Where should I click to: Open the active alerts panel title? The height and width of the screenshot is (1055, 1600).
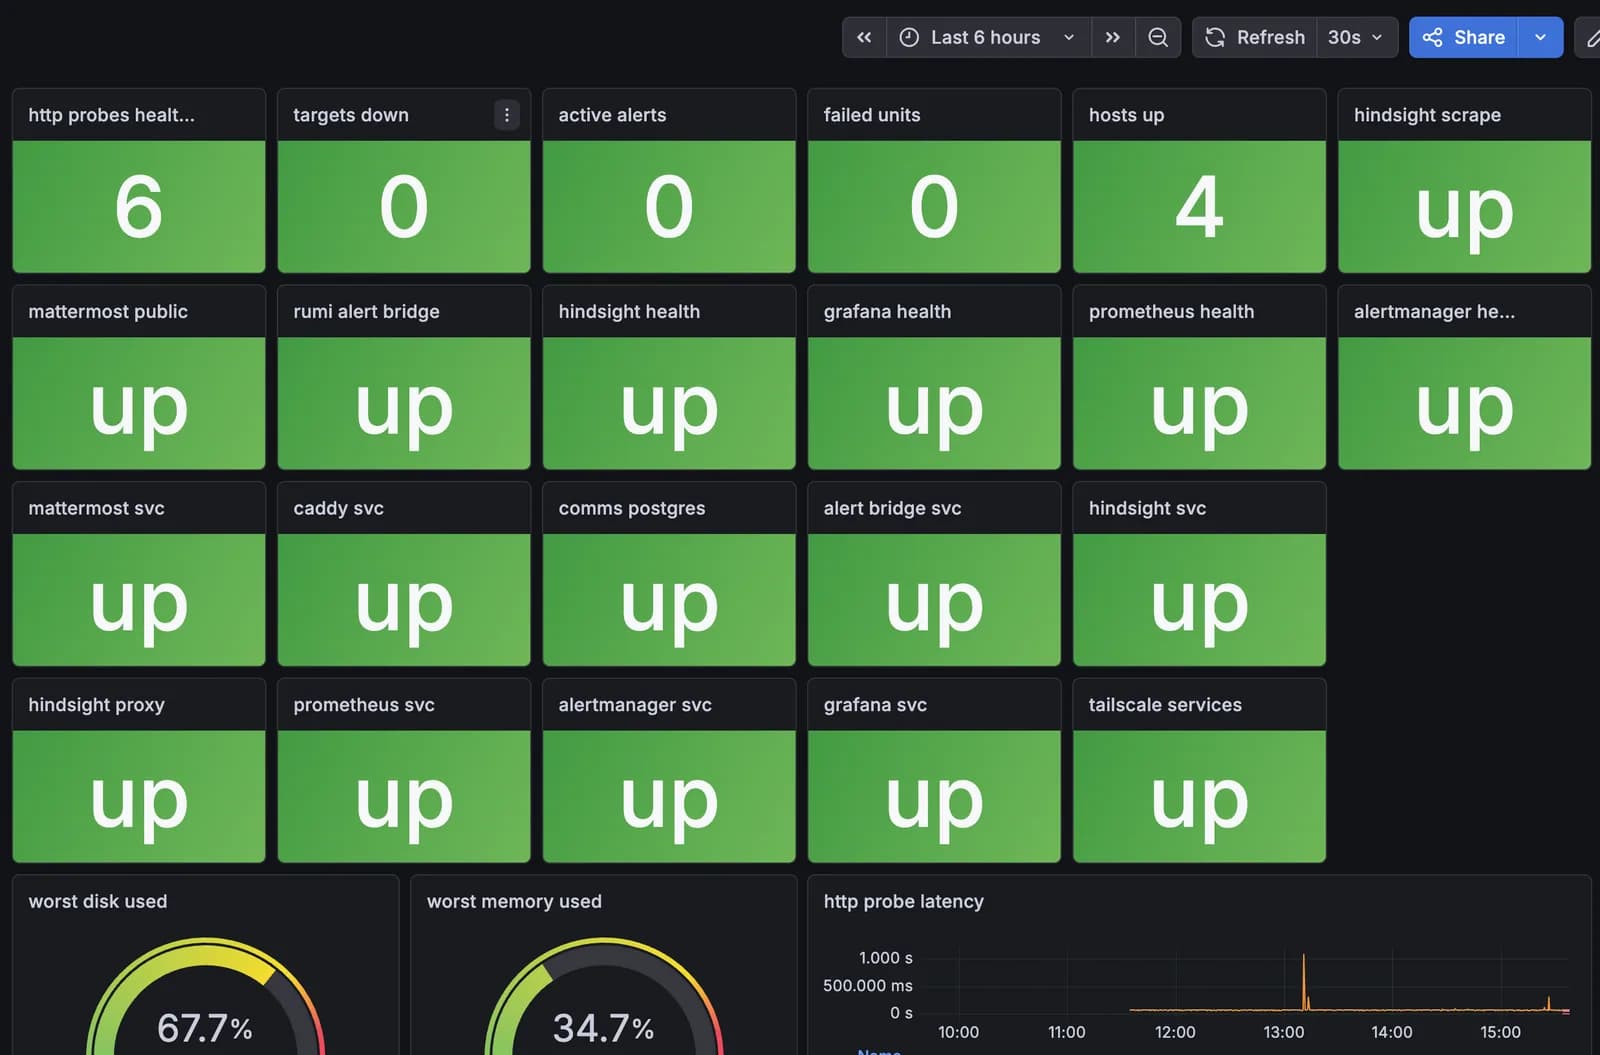coord(612,115)
